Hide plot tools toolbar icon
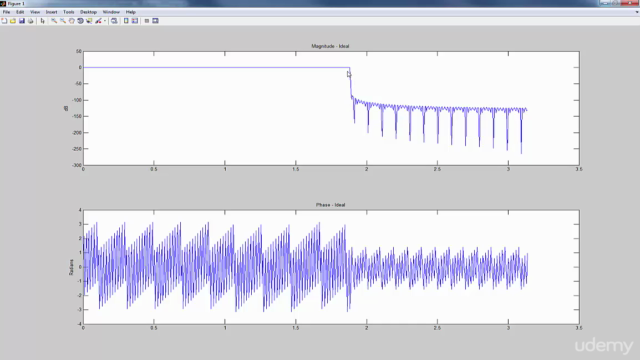This screenshot has width=640, height=360. click(x=147, y=21)
